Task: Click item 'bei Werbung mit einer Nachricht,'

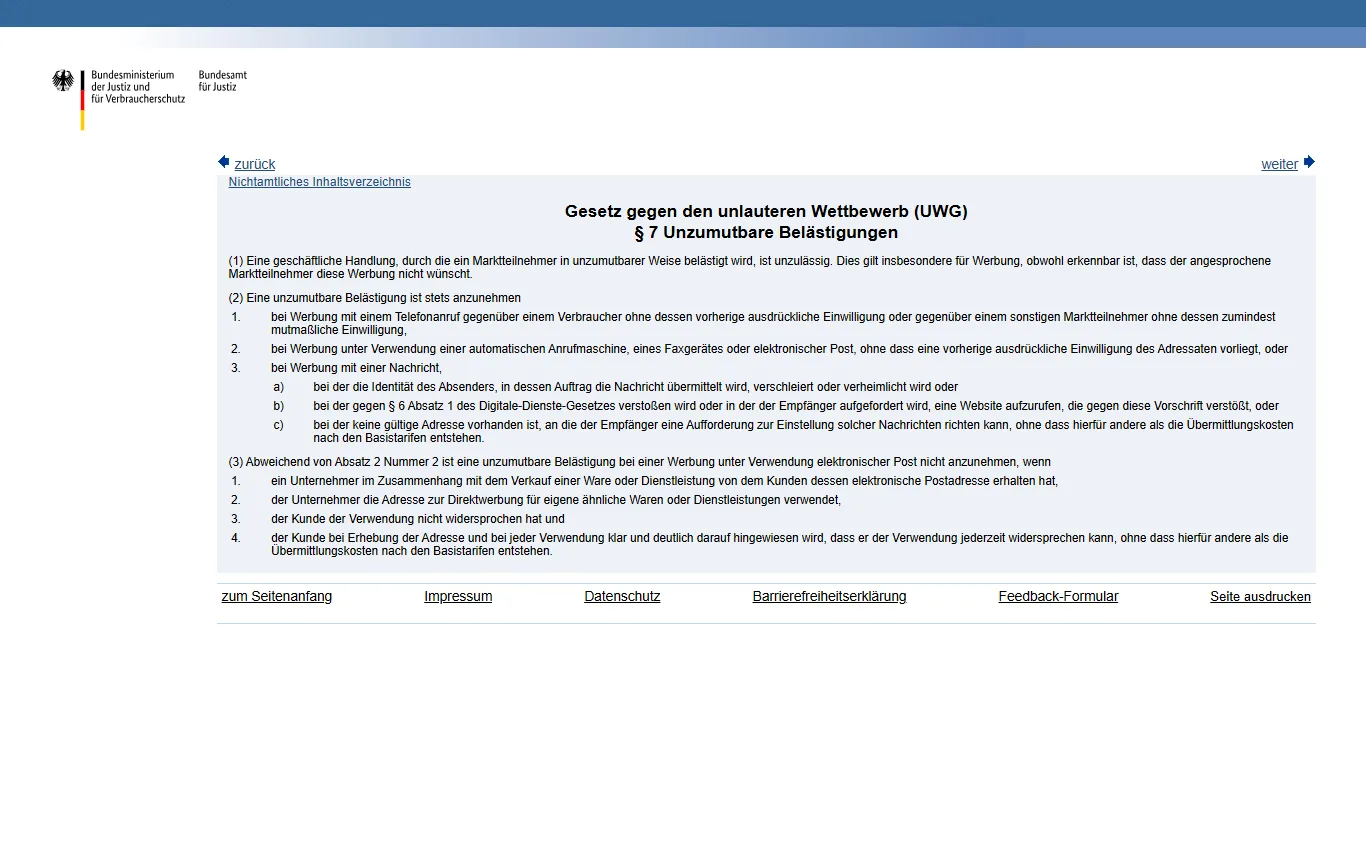Action: pos(356,368)
